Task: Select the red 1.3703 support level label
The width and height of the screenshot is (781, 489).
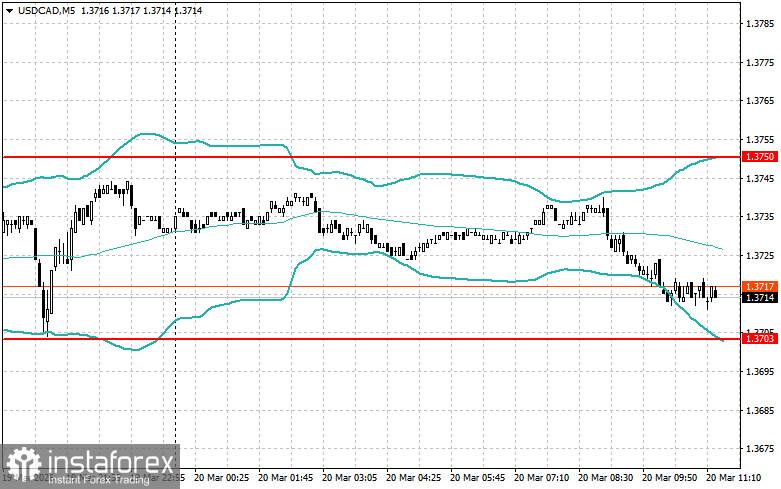Action: 760,339
